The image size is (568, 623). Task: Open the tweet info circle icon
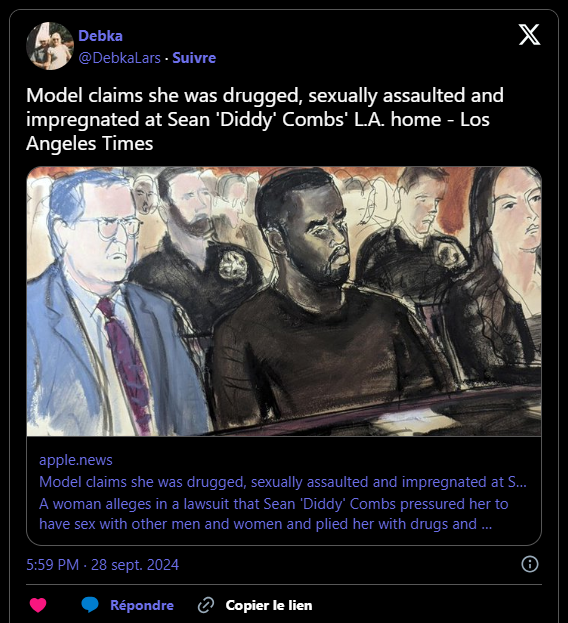[529, 564]
